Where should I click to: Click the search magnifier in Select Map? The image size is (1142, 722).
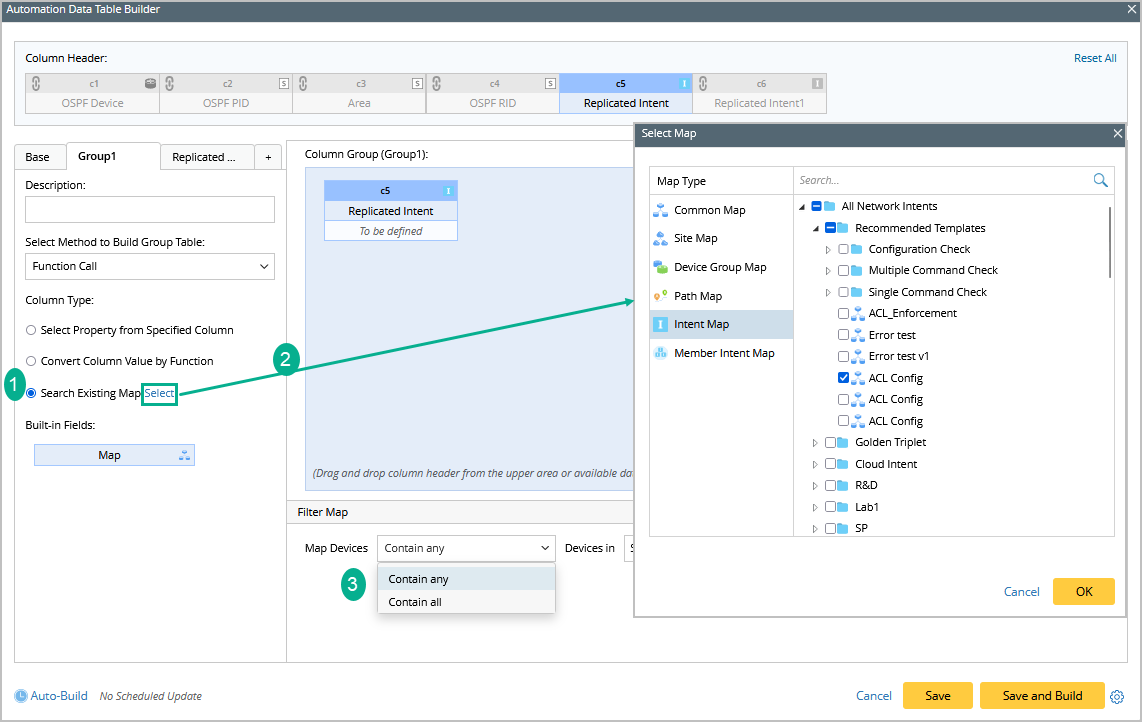(x=1100, y=180)
